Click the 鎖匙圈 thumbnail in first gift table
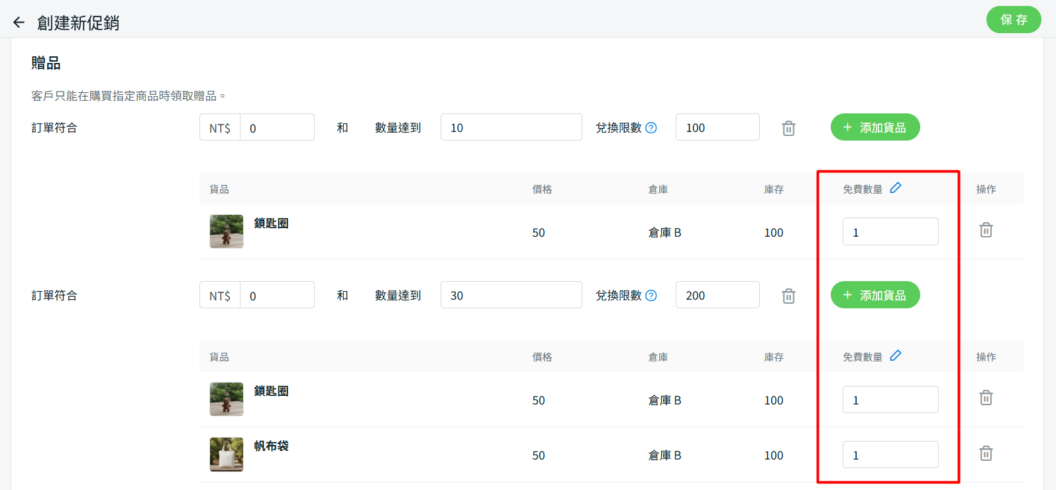1056x490 pixels. pos(226,231)
